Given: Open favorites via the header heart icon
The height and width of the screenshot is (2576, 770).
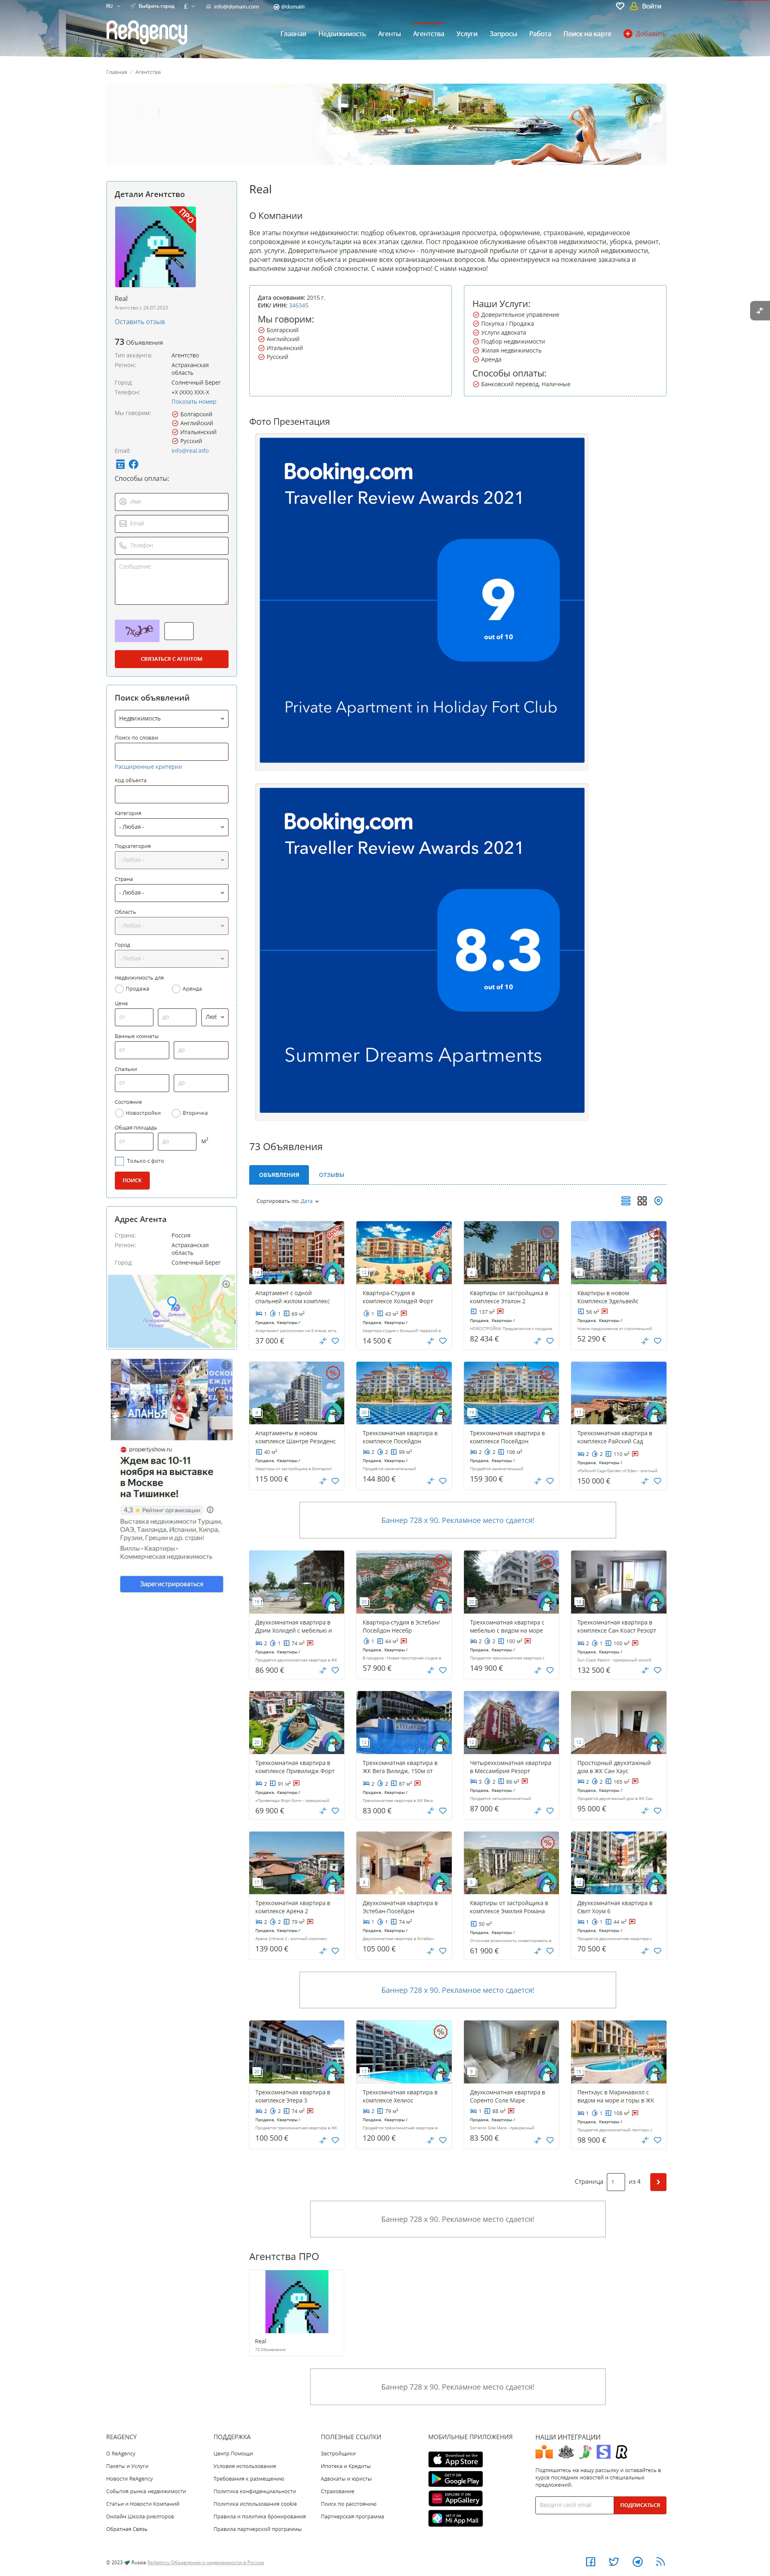Looking at the screenshot, I should (620, 6).
